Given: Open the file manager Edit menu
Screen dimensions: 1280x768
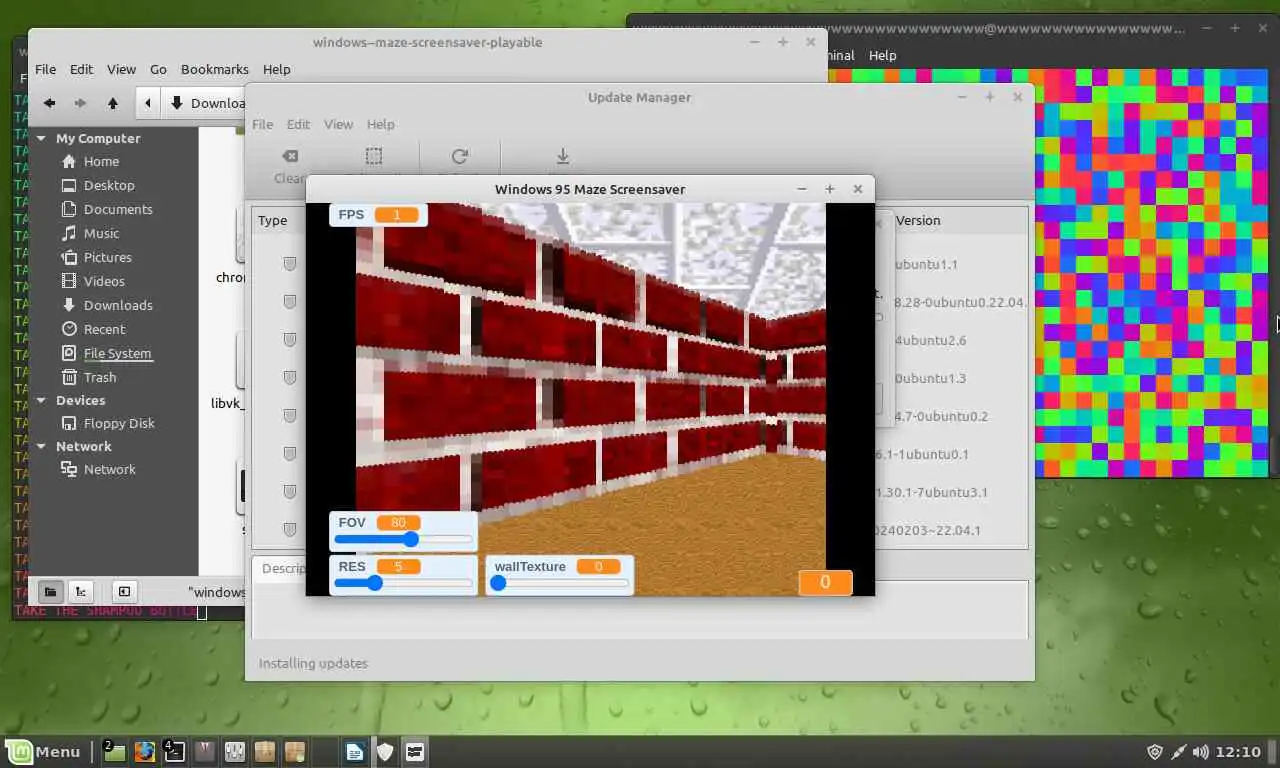Looking at the screenshot, I should coord(81,69).
